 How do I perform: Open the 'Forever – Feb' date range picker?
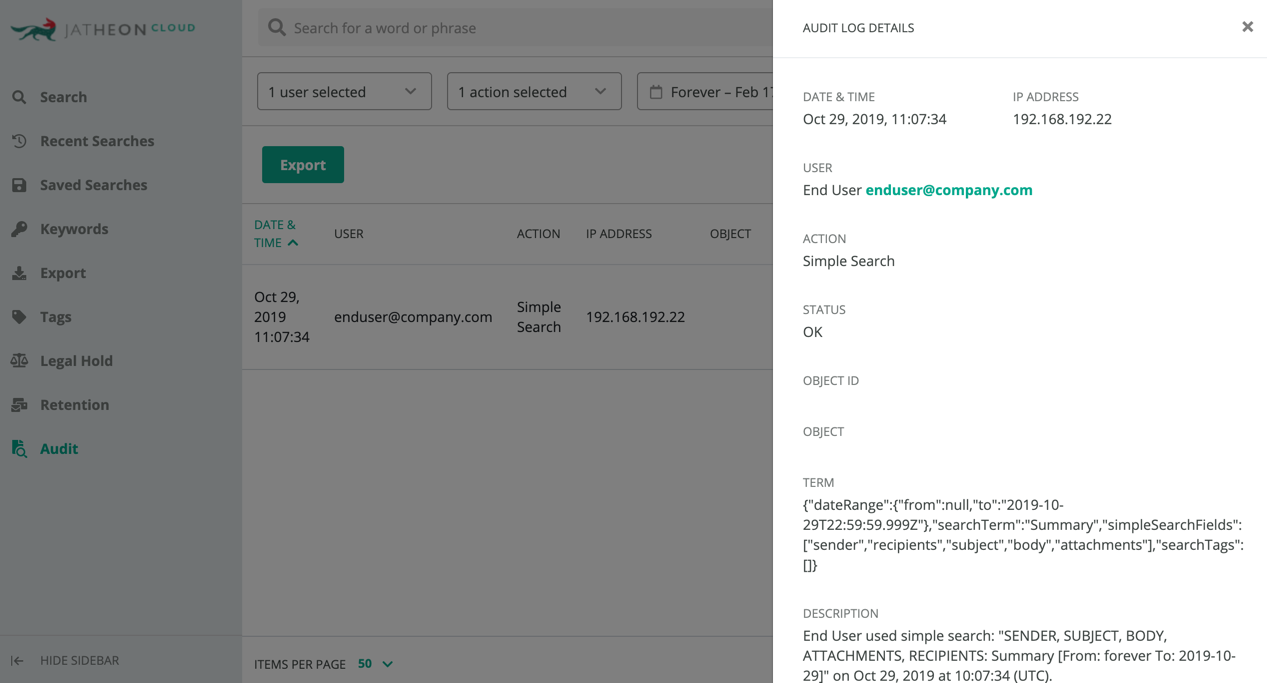coord(705,92)
